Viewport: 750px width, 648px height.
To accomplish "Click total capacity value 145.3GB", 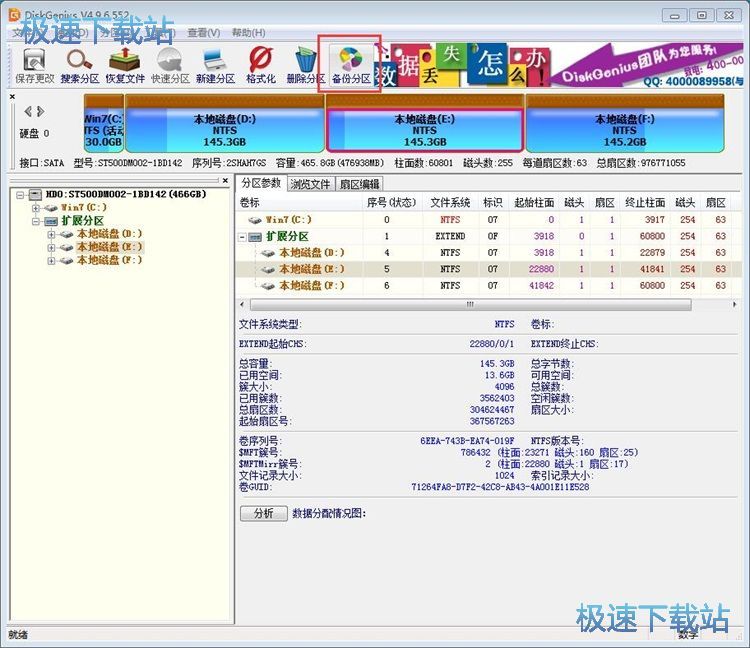I will [x=497, y=364].
